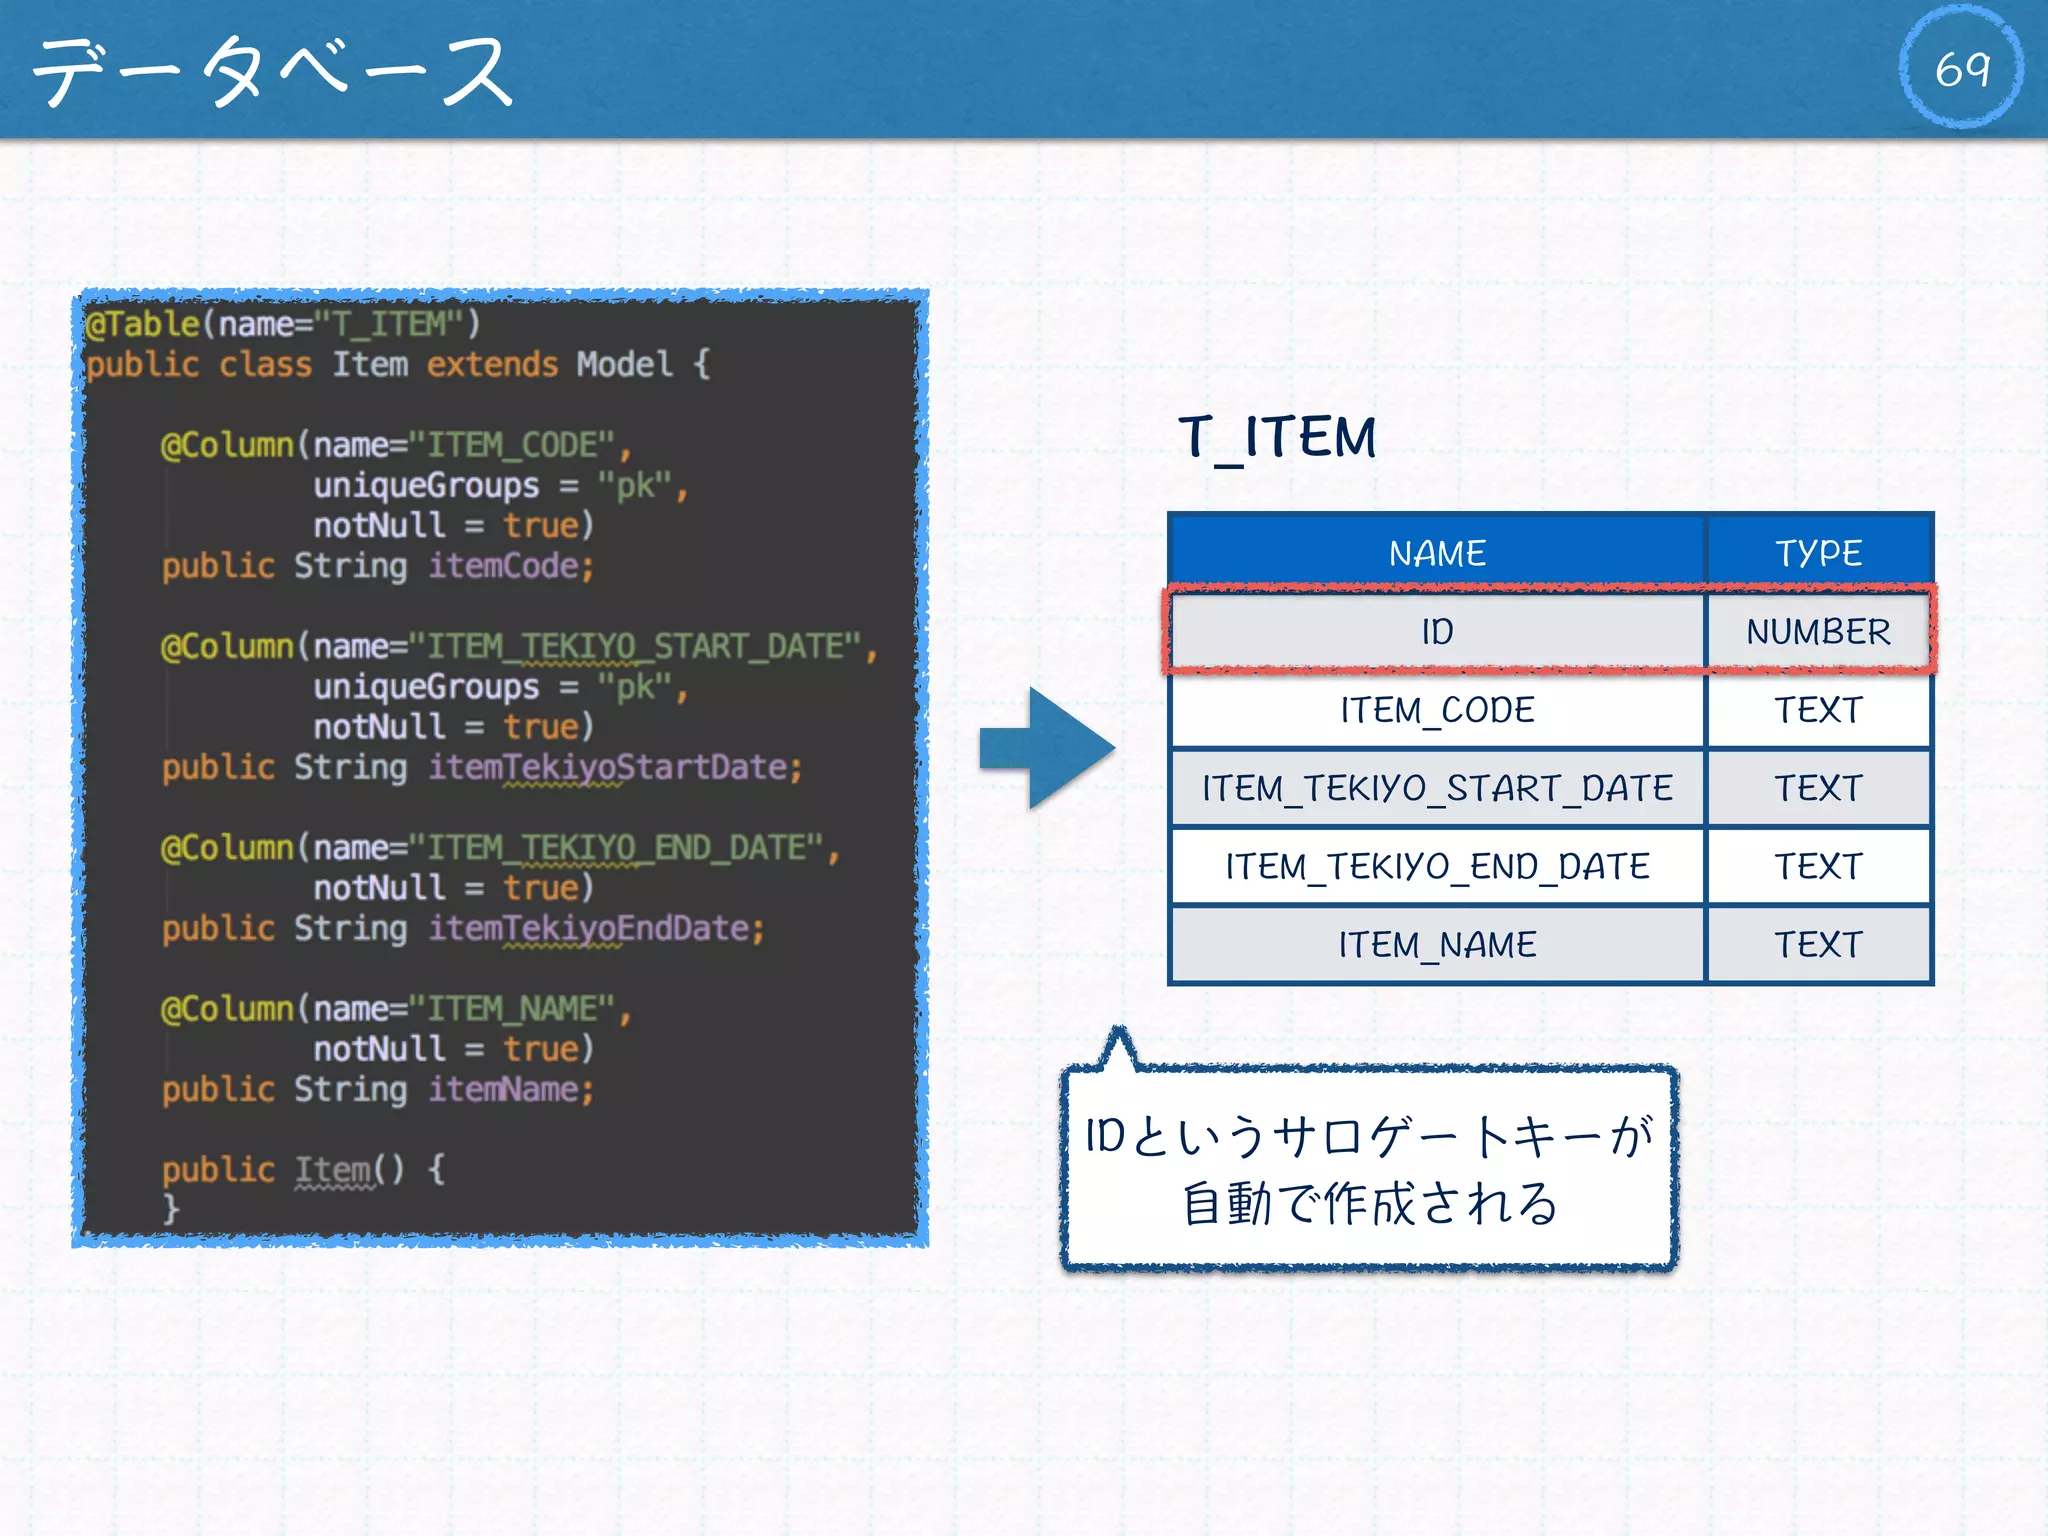Click the データベース slide title
The width and height of the screenshot is (2048, 1536).
(x=272, y=70)
